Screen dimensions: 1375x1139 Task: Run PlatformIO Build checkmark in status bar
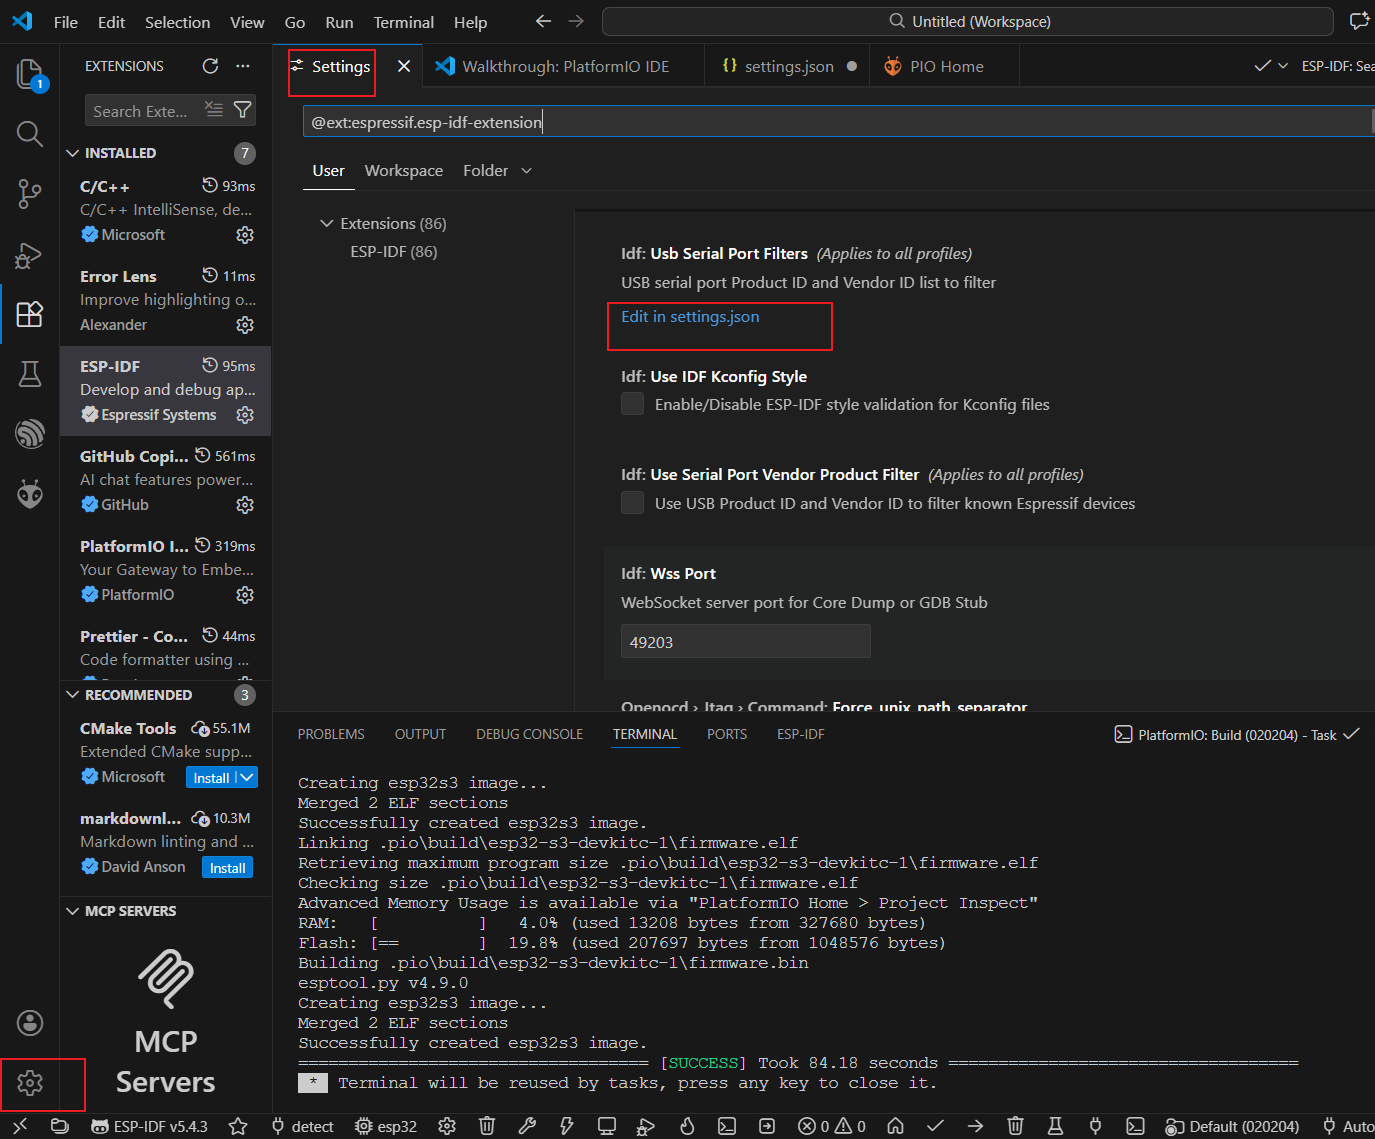(935, 1126)
